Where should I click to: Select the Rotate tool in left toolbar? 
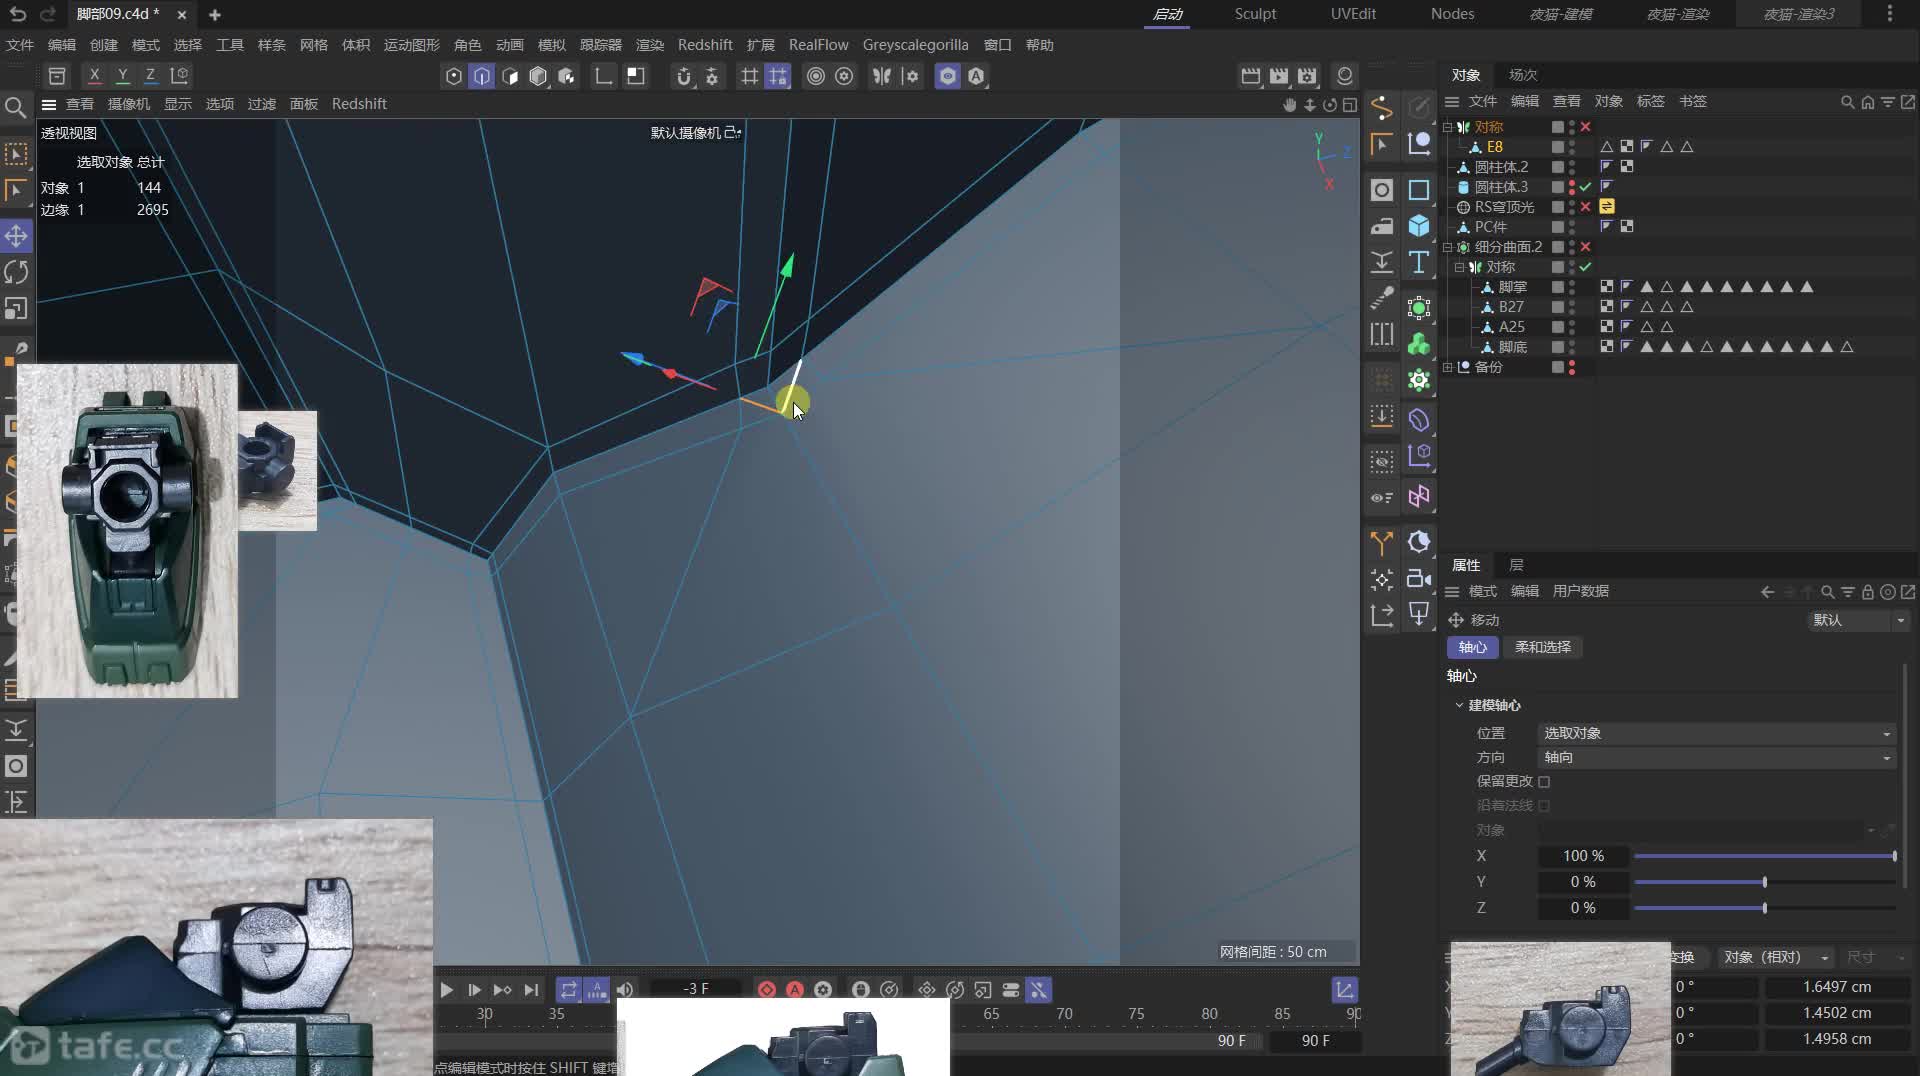click(16, 272)
